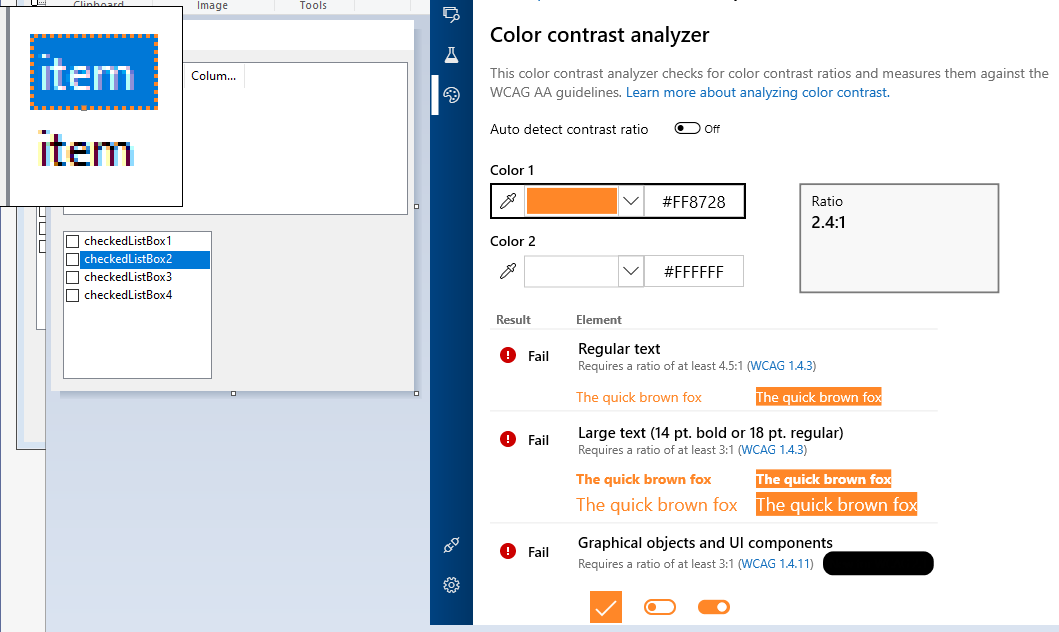Click the Tools ribbon group label

(x=313, y=5)
